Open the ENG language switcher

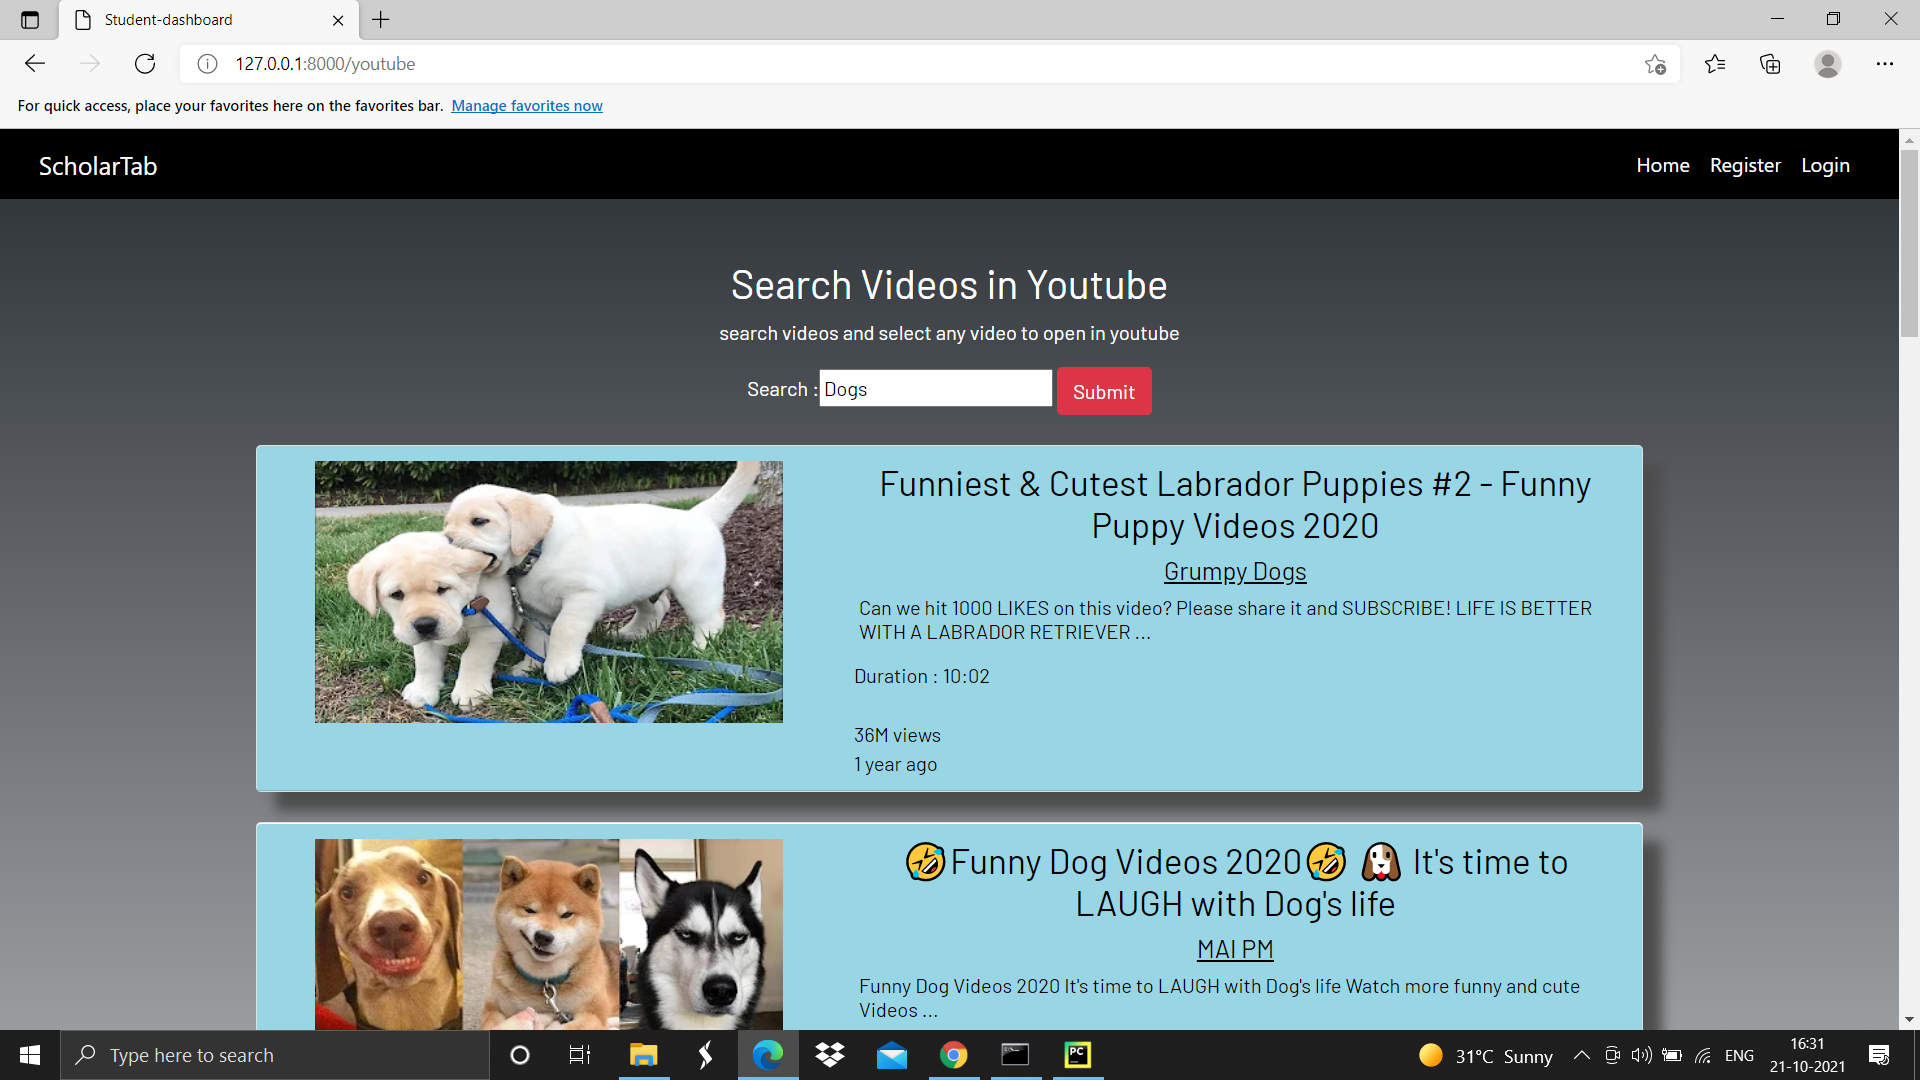click(x=1740, y=1055)
